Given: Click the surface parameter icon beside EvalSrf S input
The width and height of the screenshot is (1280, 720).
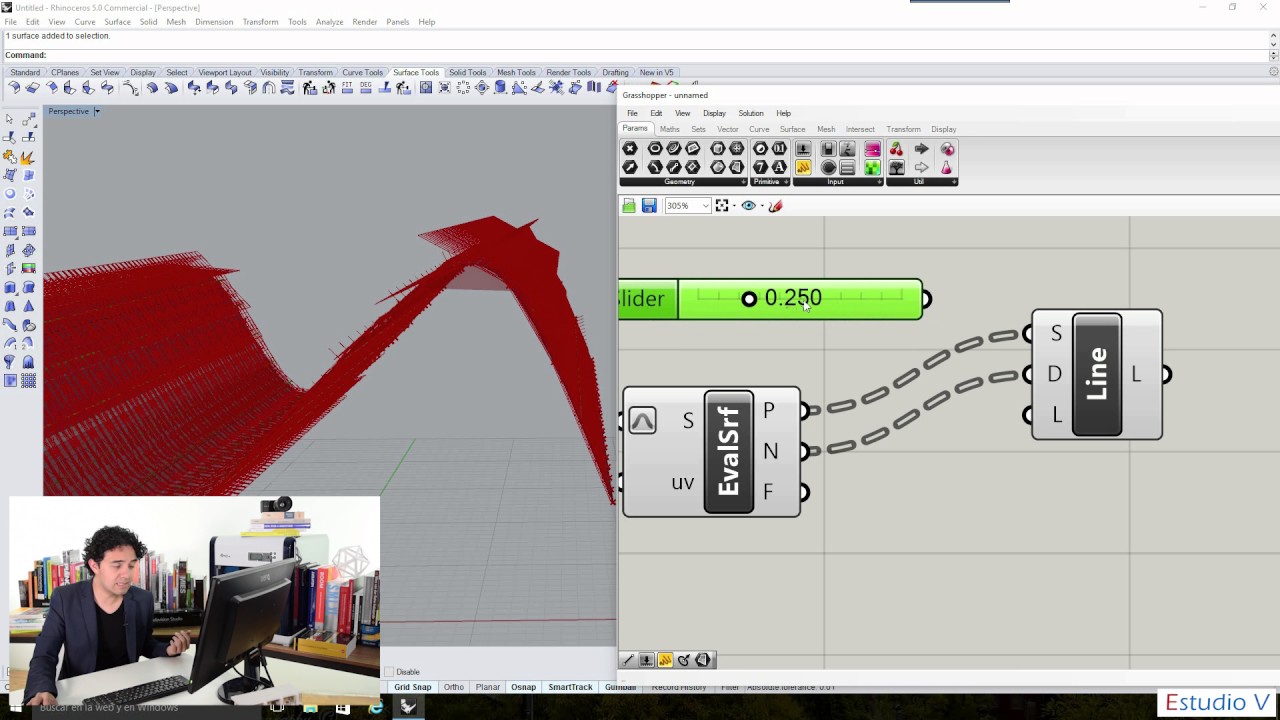Looking at the screenshot, I should tap(643, 421).
